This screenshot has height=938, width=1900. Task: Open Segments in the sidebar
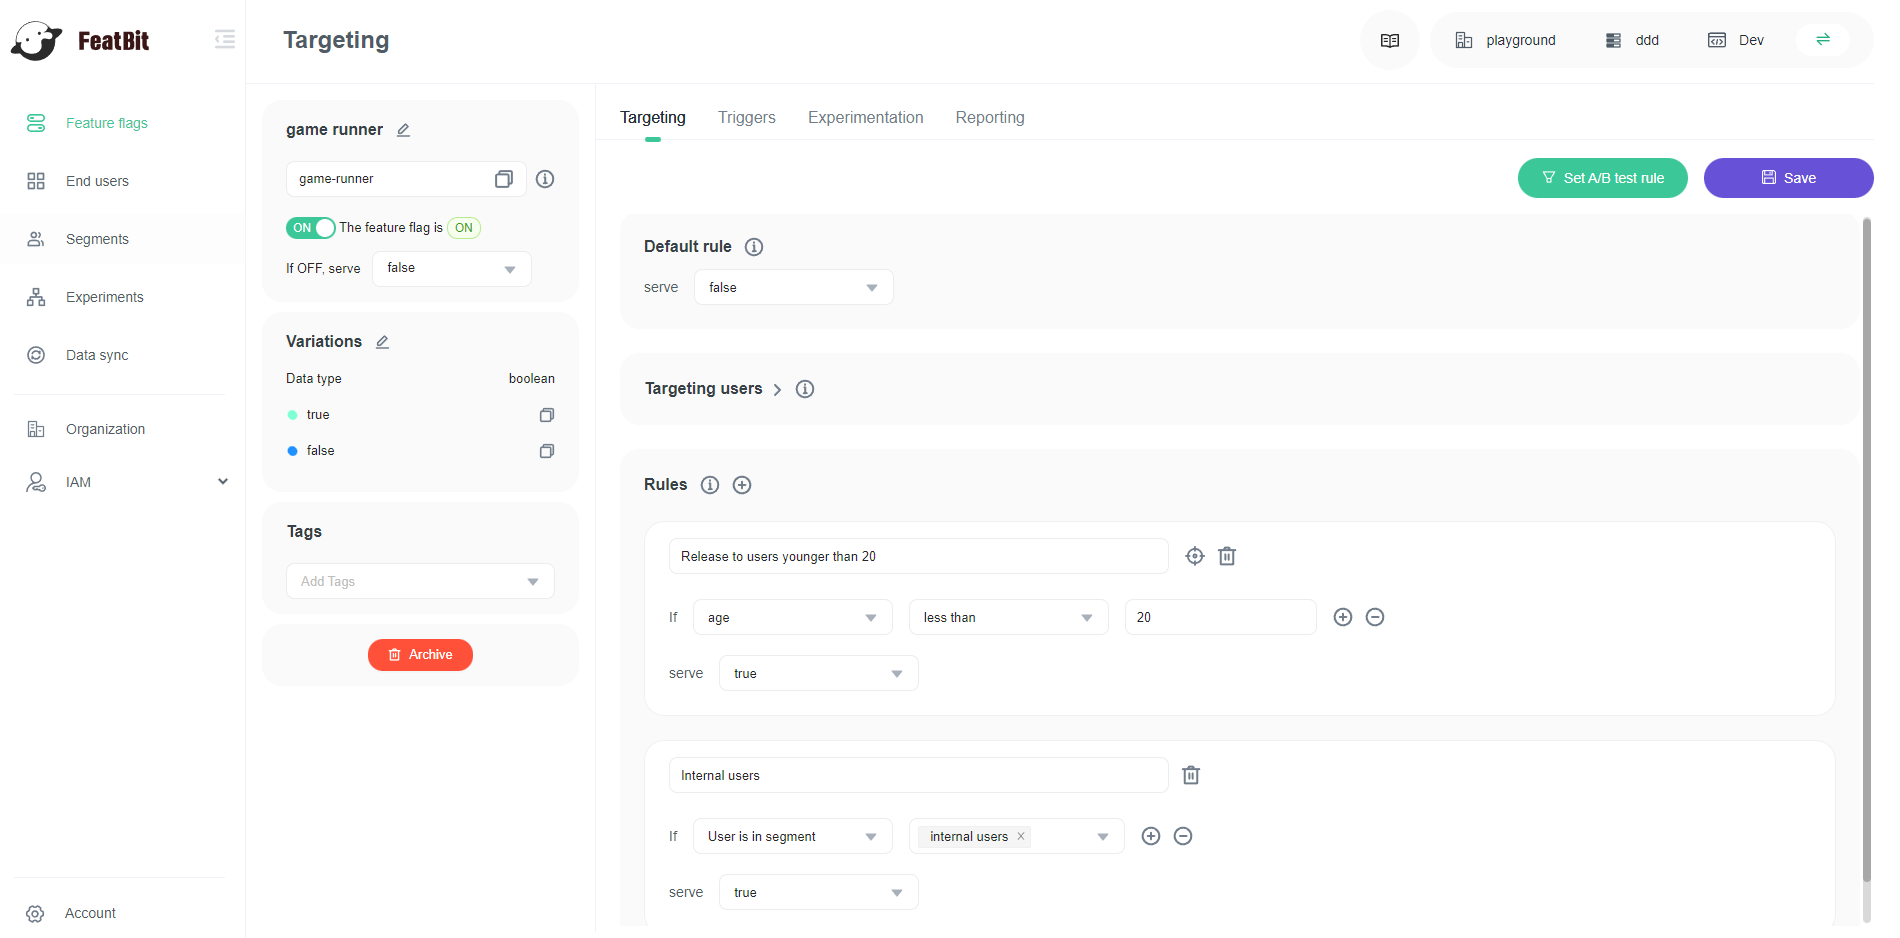(97, 239)
